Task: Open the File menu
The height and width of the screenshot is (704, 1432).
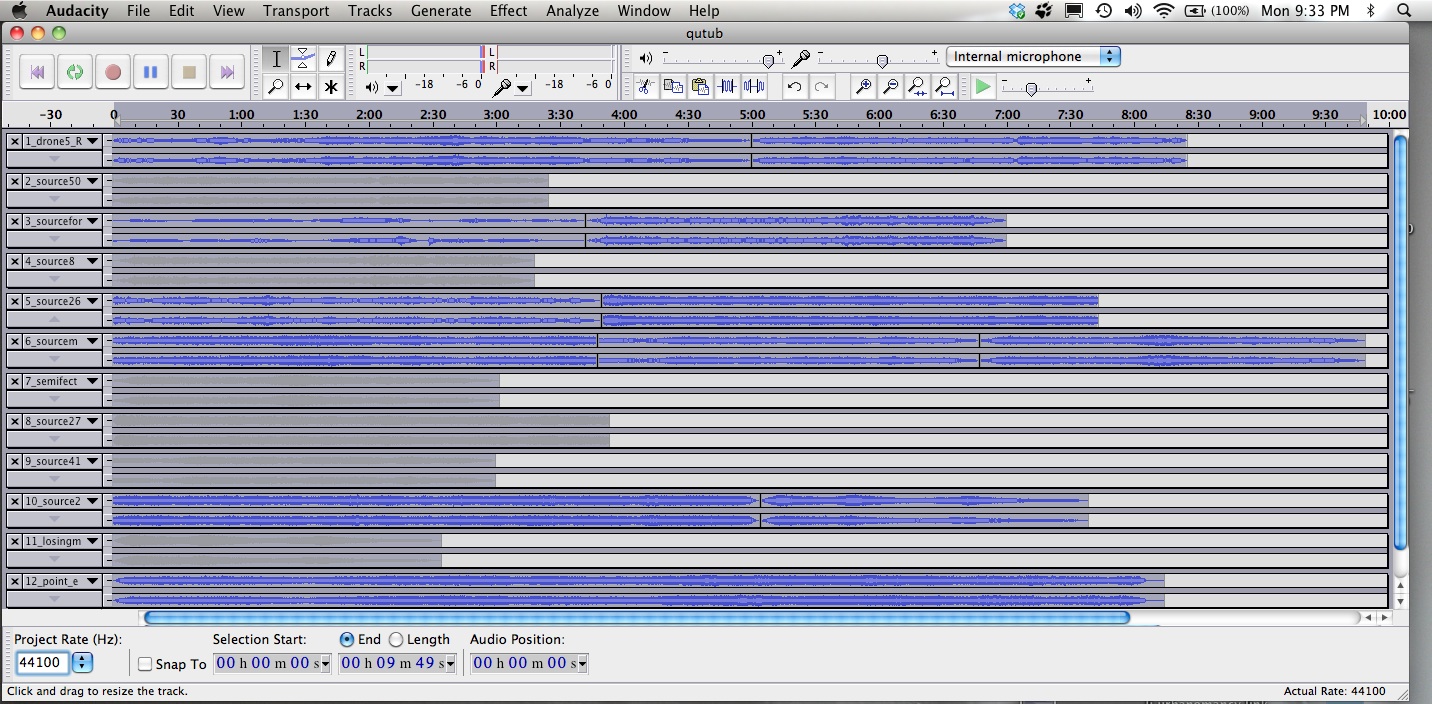Action: (x=138, y=10)
